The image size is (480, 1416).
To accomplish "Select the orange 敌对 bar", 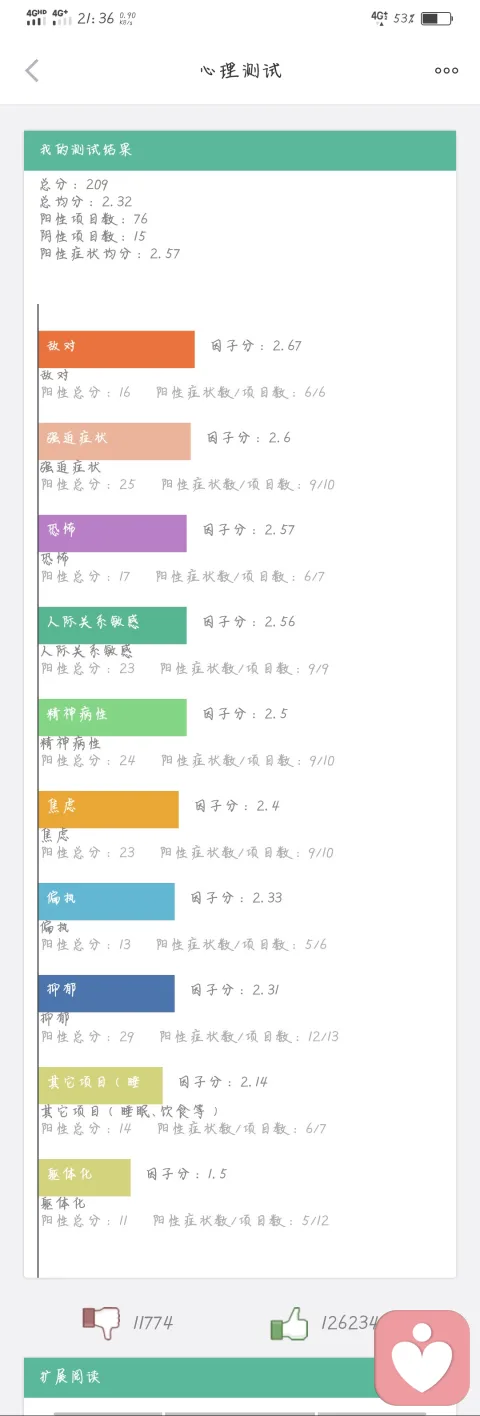I will click(x=116, y=349).
